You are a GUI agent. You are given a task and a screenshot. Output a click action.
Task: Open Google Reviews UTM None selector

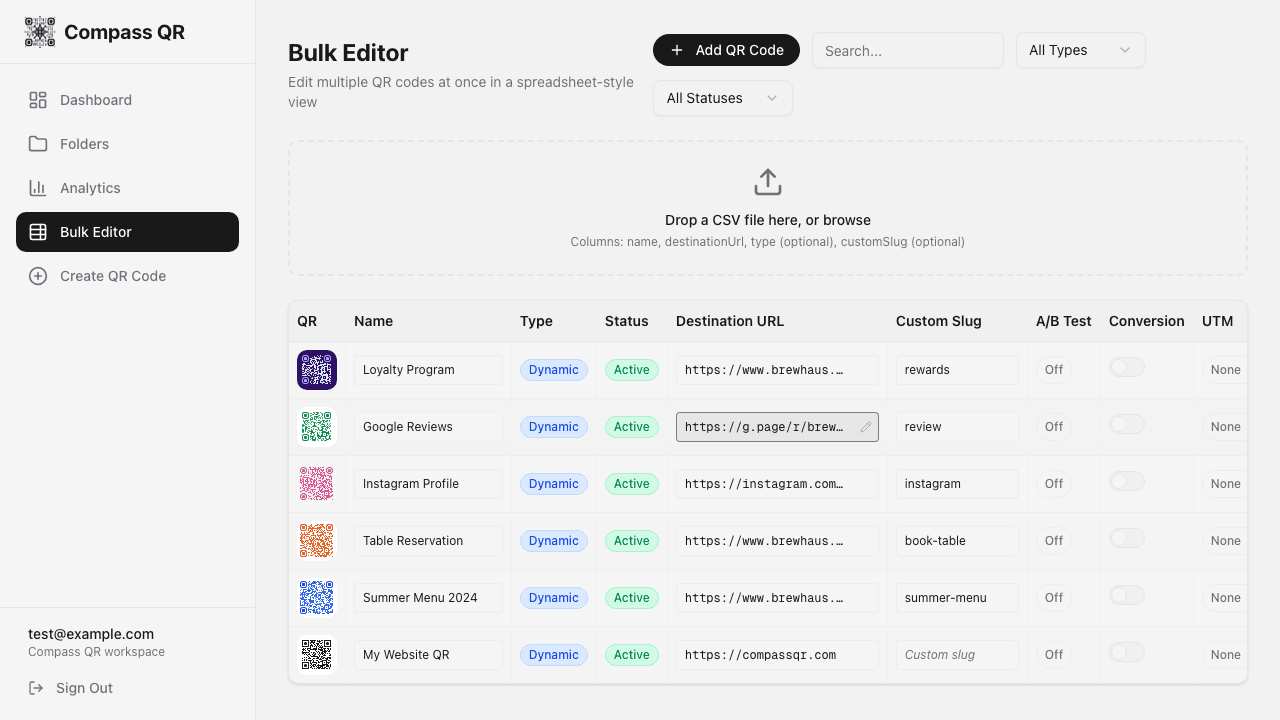[1225, 427]
